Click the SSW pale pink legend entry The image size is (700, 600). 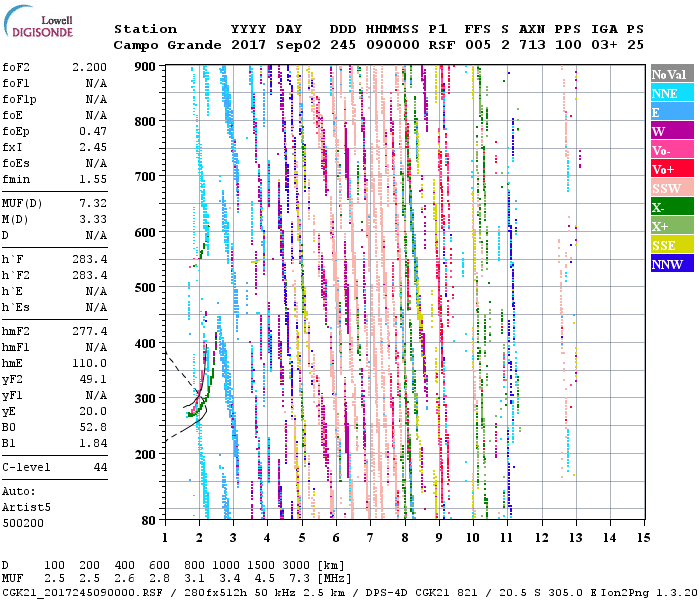pos(671,188)
